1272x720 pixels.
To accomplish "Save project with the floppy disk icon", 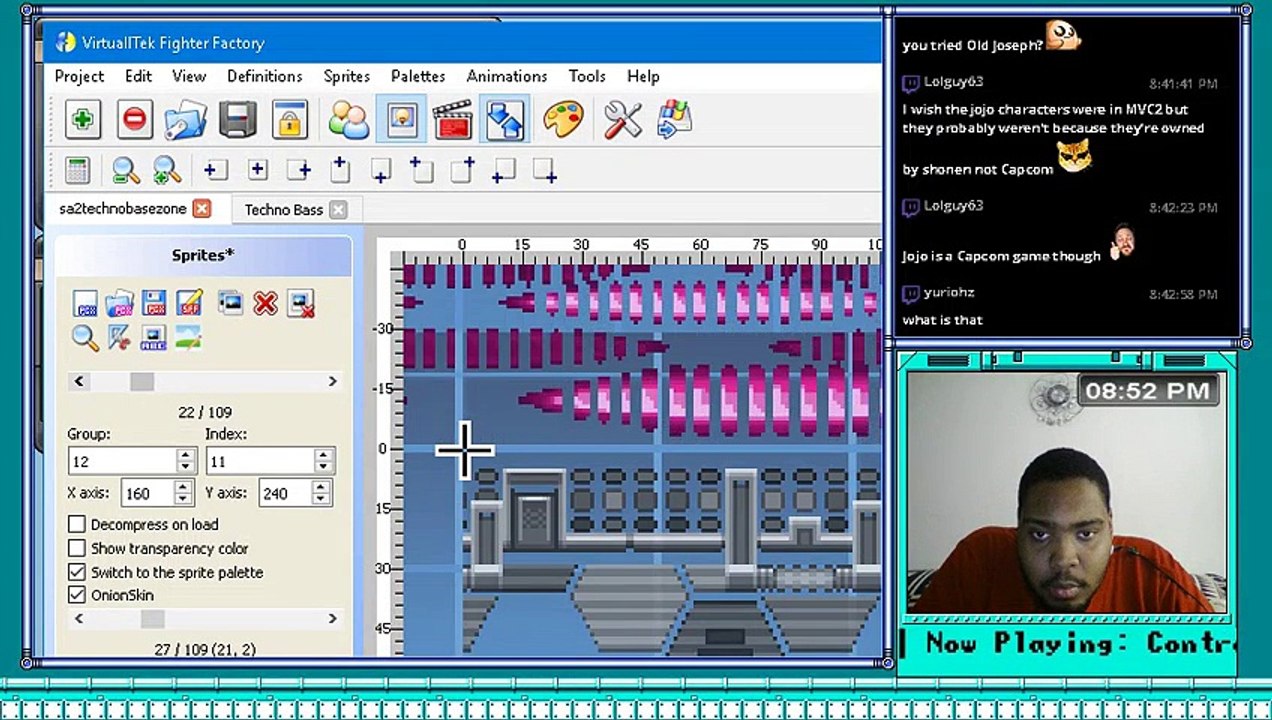I will pos(238,120).
